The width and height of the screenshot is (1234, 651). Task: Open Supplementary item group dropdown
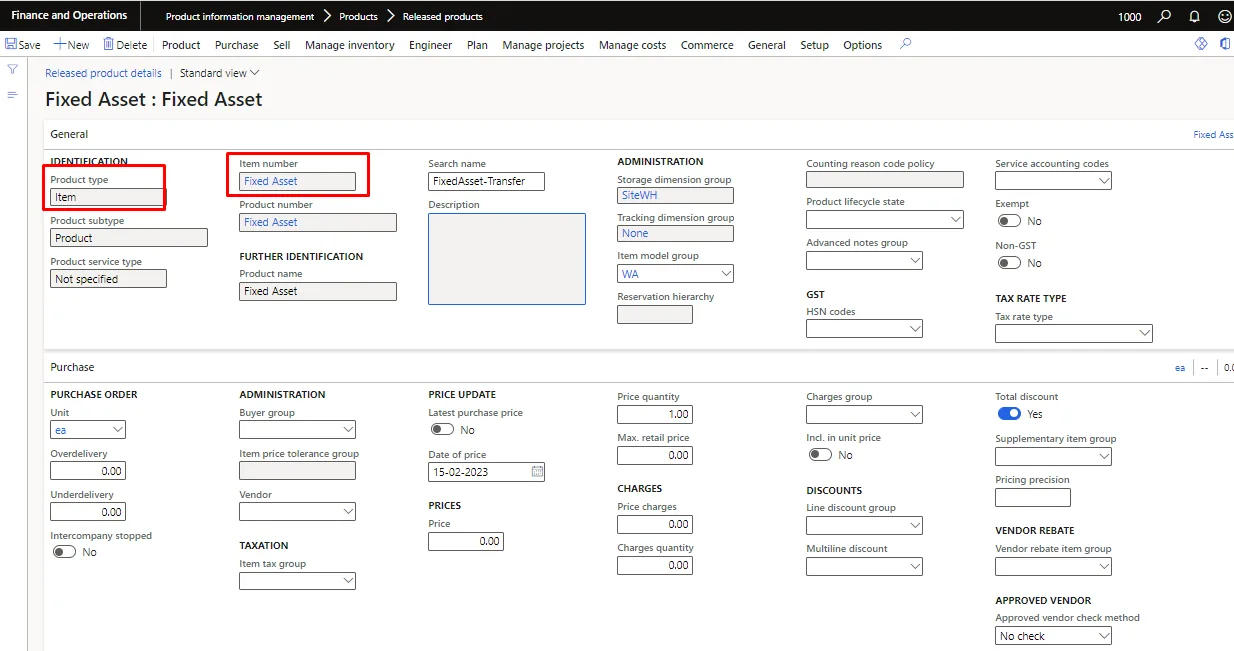(x=1104, y=456)
